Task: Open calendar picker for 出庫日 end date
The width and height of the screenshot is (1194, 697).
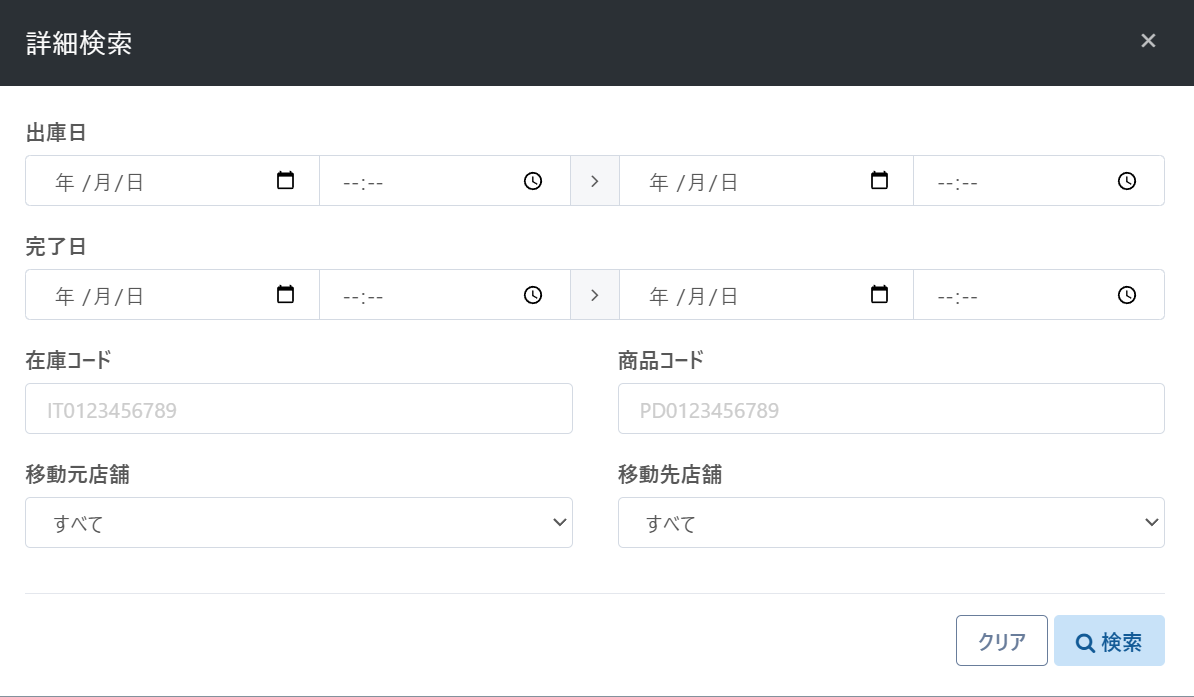Action: pyautogui.click(x=880, y=181)
